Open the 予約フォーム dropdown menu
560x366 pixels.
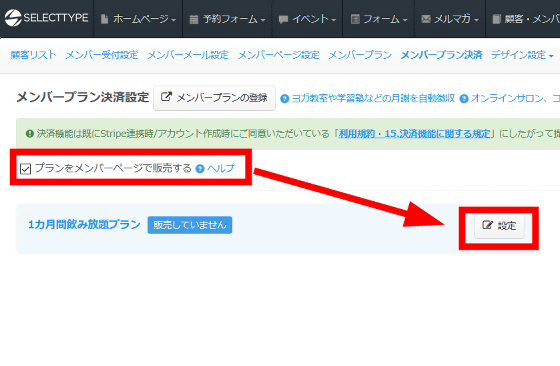(x=227, y=19)
